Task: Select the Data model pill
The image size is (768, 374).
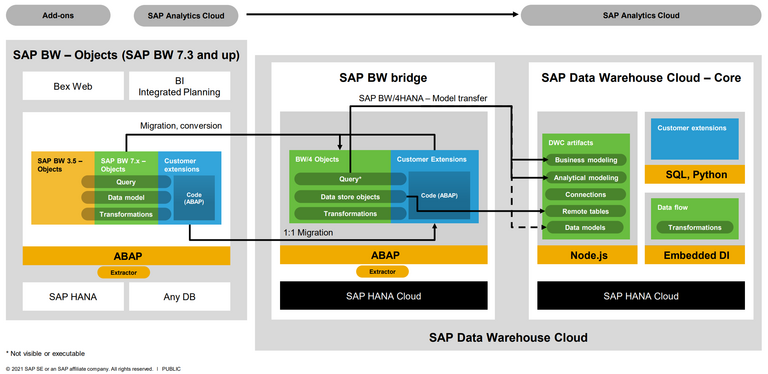Action: coord(126,198)
